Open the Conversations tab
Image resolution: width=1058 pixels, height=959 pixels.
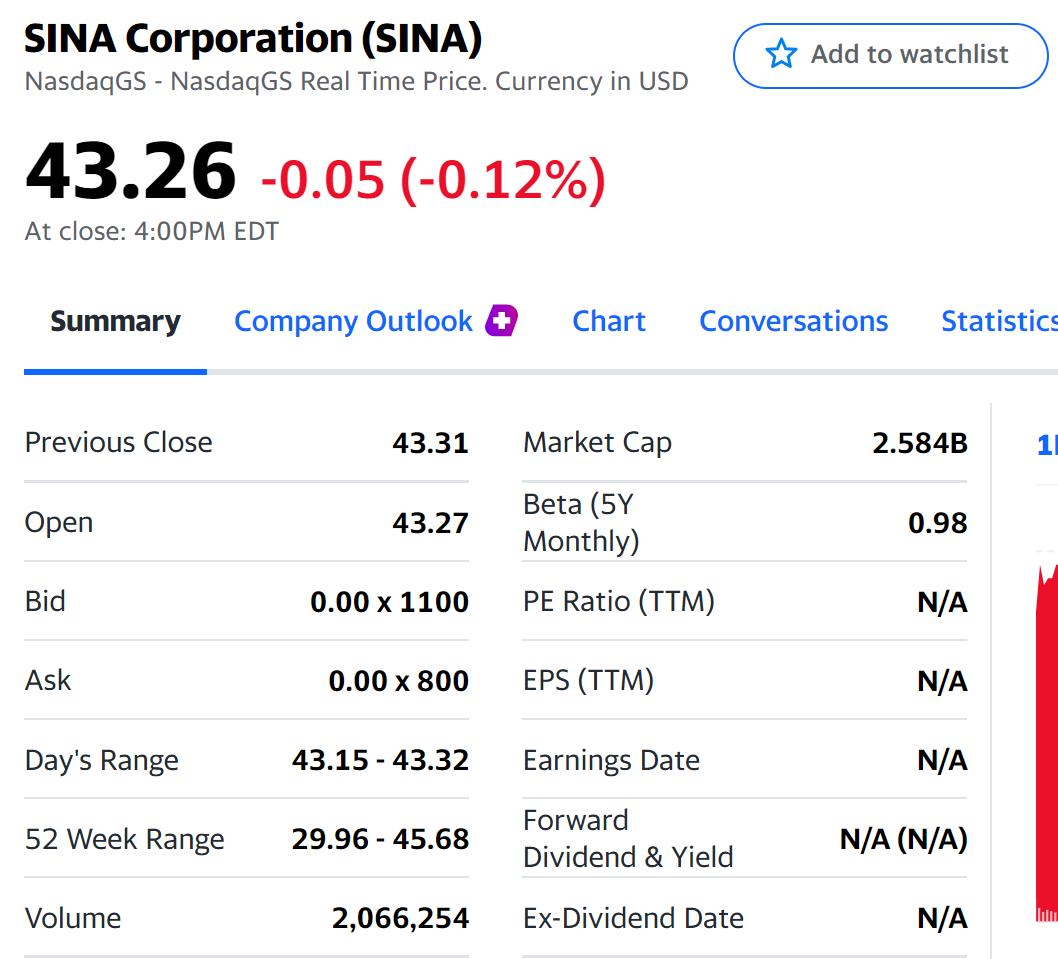click(x=794, y=321)
